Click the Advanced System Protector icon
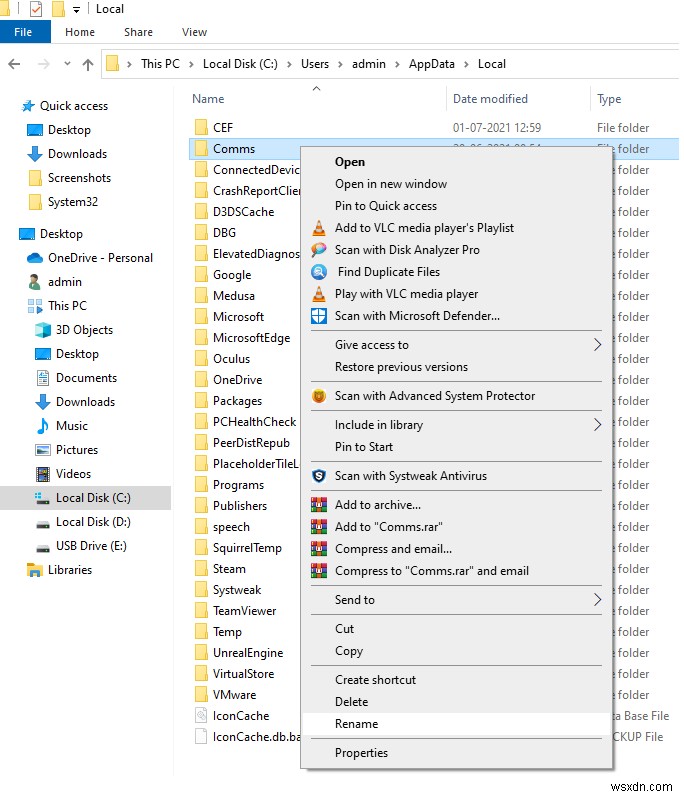Image resolution: width=684 pixels, height=797 pixels. coord(319,396)
